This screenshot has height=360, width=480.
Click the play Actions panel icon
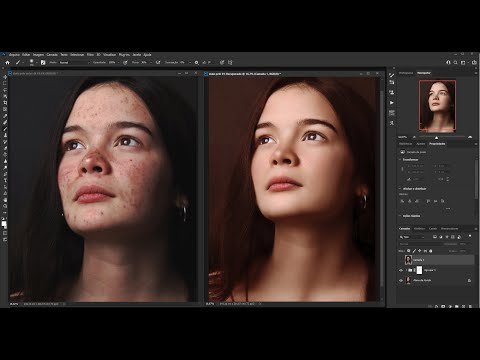click(392, 103)
